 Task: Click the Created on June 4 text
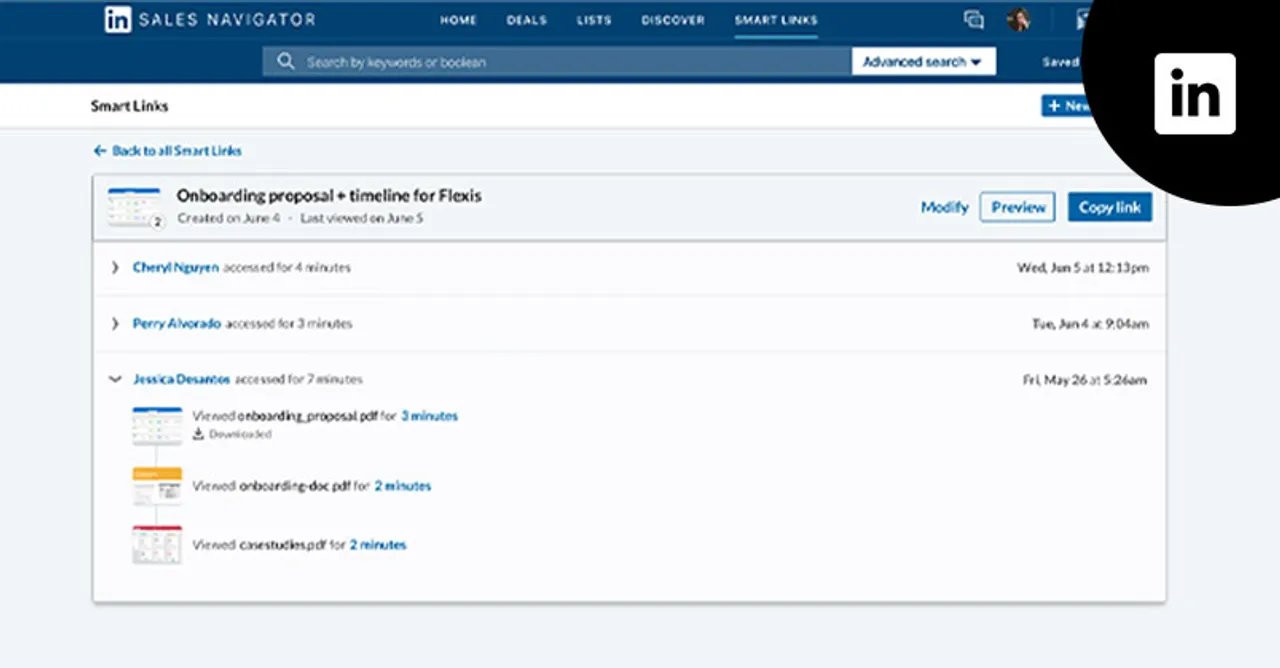coord(229,218)
